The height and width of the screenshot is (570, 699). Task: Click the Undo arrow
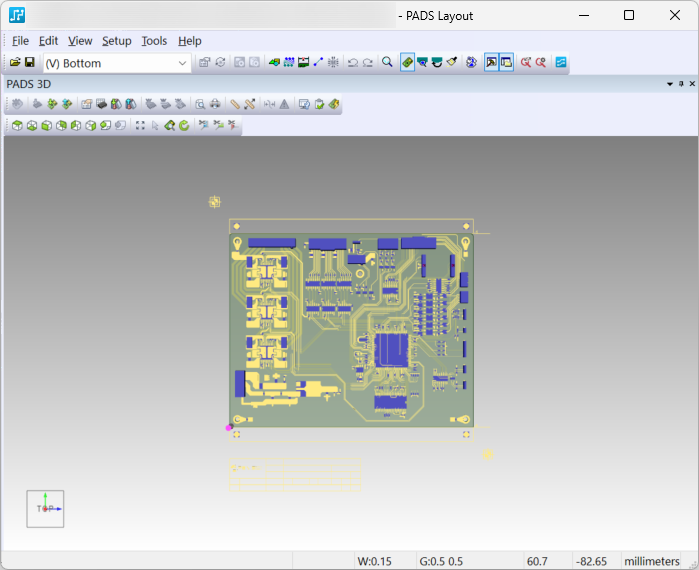tap(353, 62)
